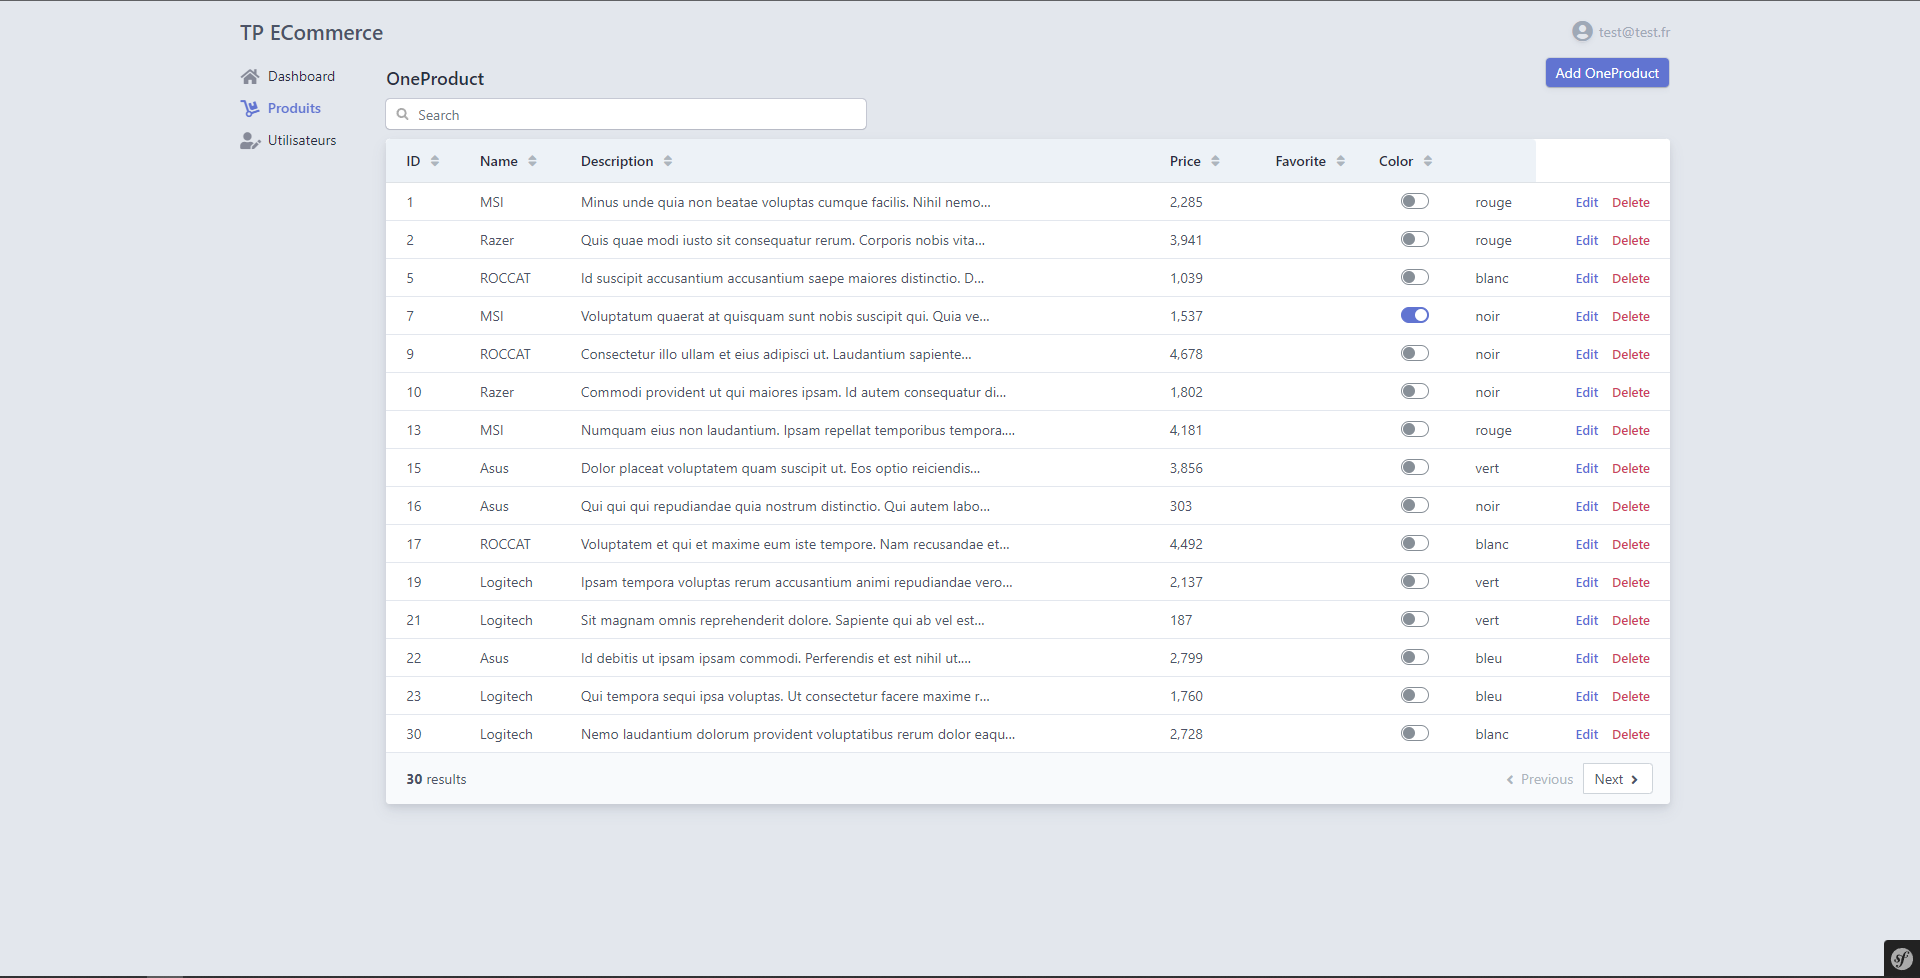Click the Produits cart icon
This screenshot has height=978, width=1920.
click(250, 109)
